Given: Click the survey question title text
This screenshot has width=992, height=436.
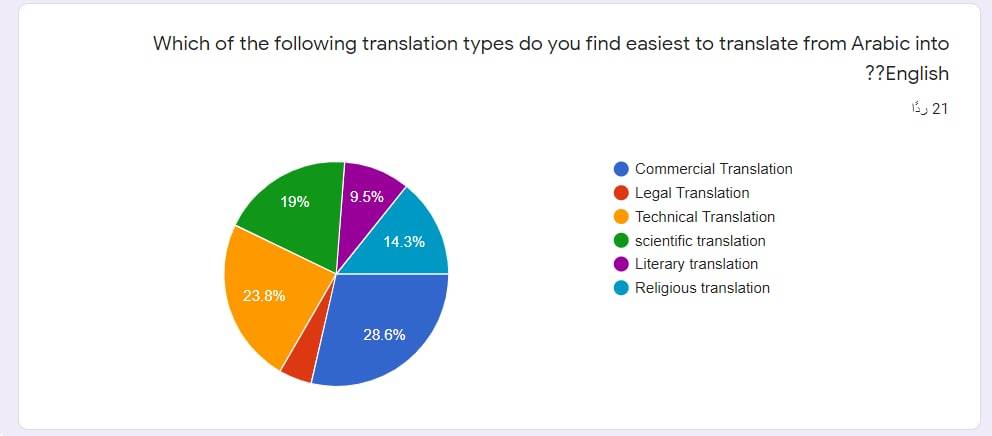Looking at the screenshot, I should [x=551, y=58].
